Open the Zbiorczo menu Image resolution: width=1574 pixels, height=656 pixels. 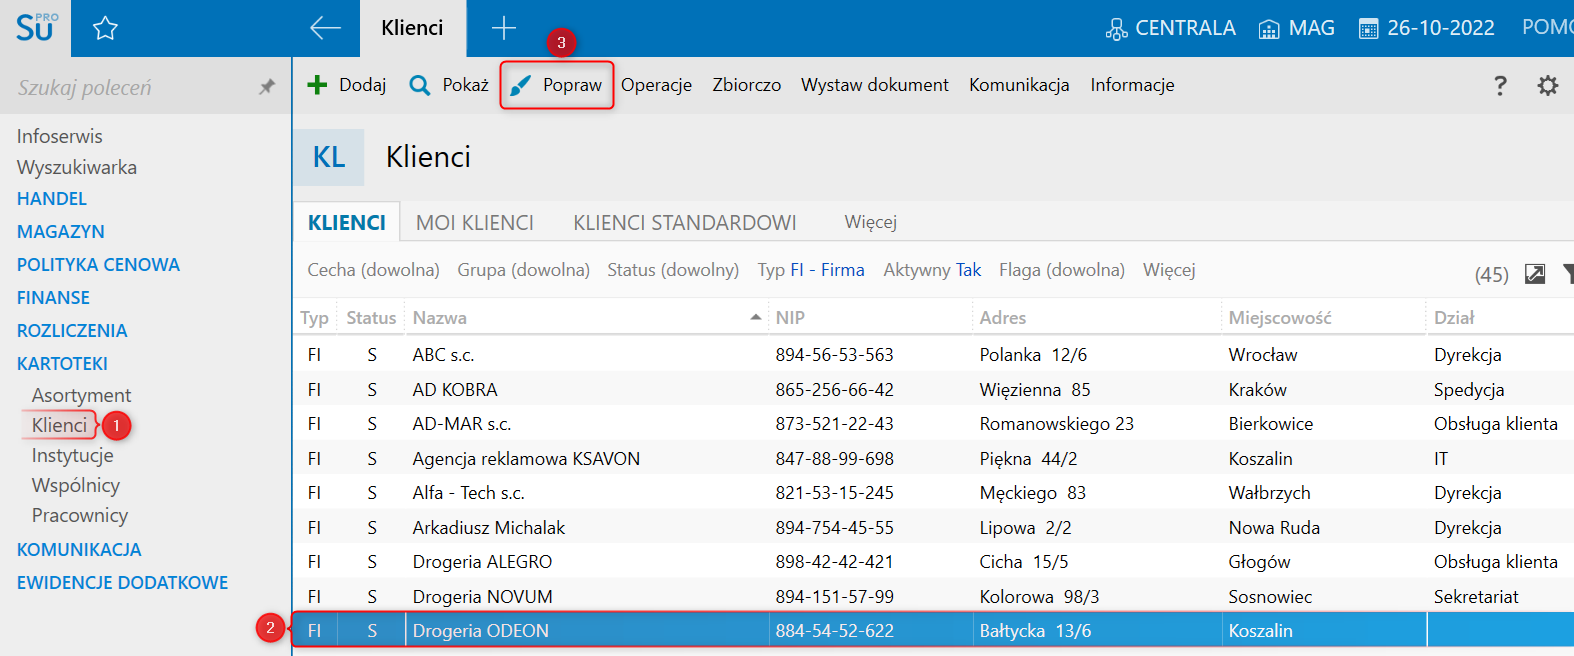click(746, 85)
